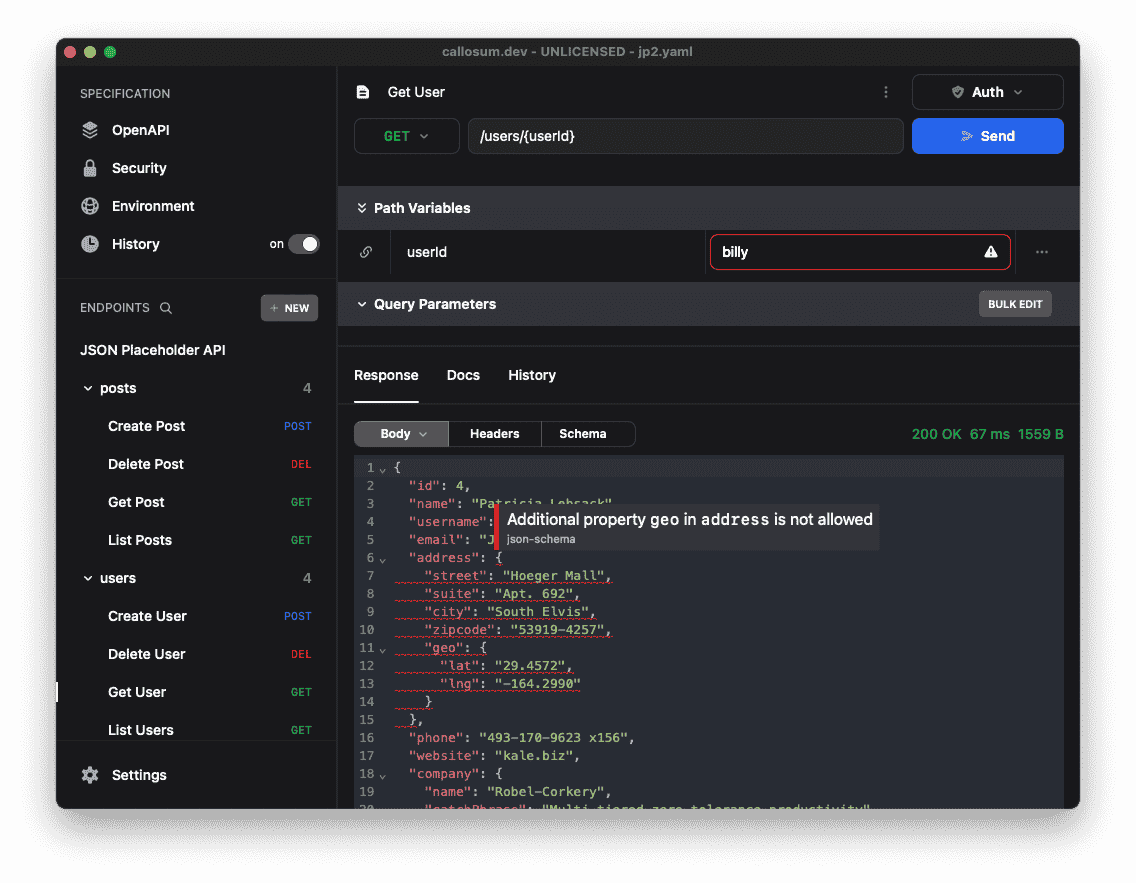Viewport: 1136px width, 883px height.
Task: Switch to the Docs tab
Action: tap(463, 375)
